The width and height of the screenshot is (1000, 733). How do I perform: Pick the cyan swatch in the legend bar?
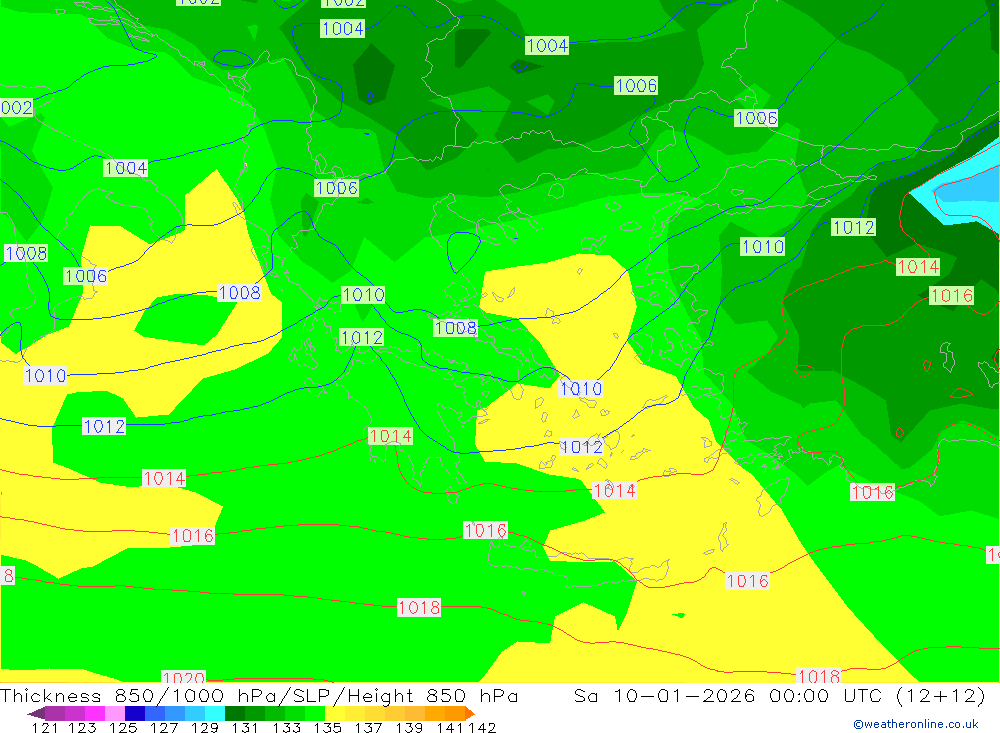tap(215, 713)
